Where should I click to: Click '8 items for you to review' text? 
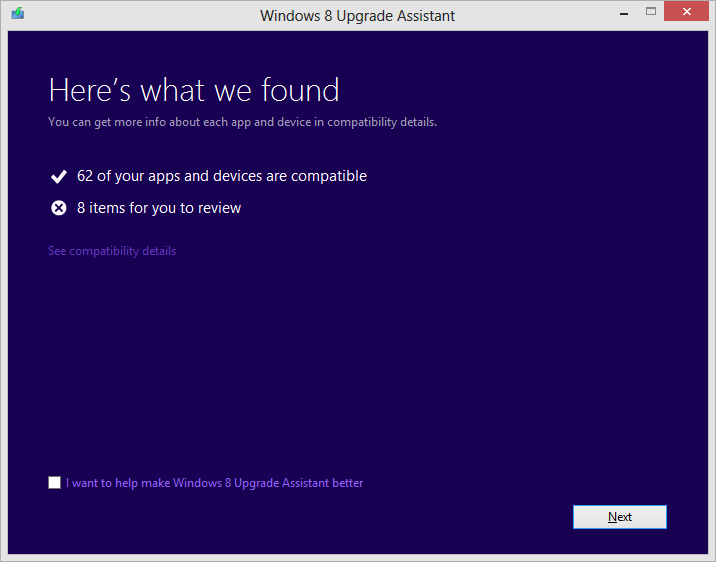pos(159,208)
